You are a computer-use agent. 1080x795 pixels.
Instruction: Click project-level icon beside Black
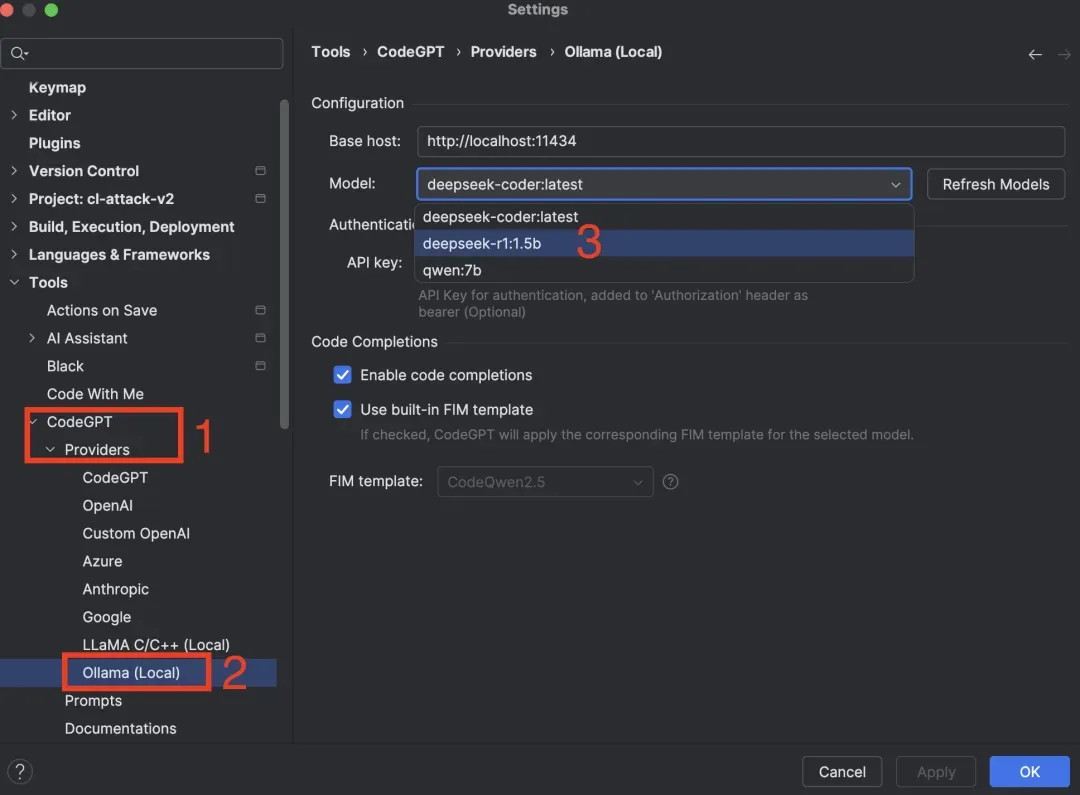coord(261,367)
